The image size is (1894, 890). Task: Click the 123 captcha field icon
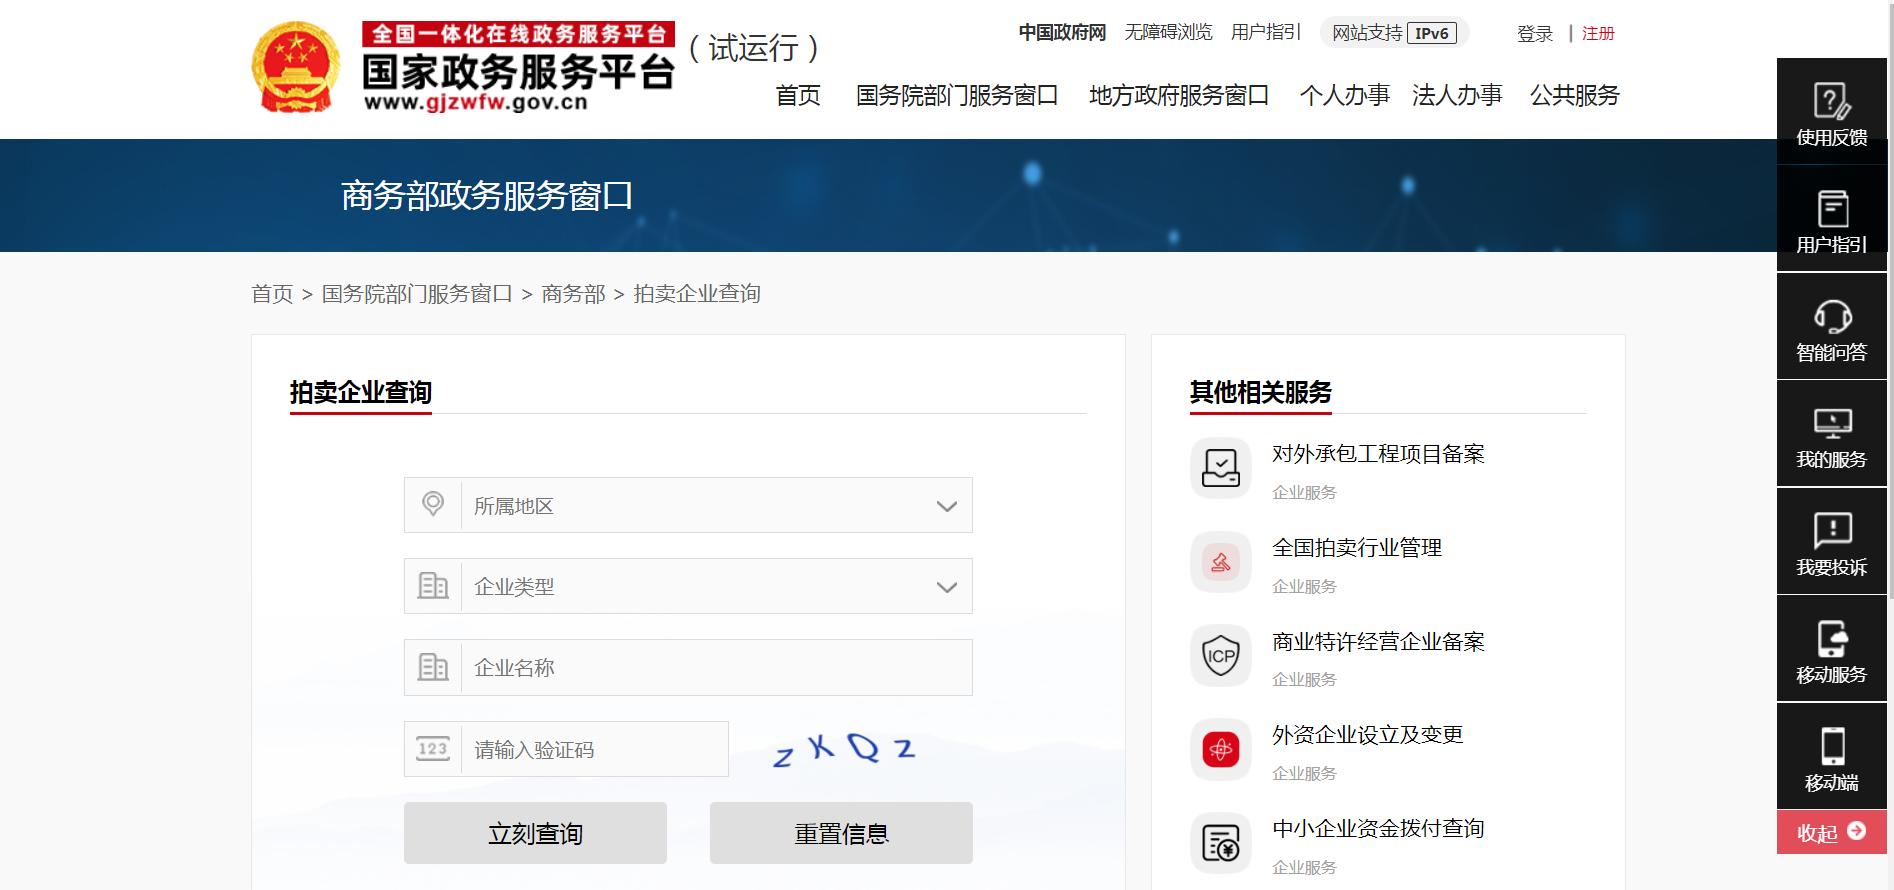point(433,749)
